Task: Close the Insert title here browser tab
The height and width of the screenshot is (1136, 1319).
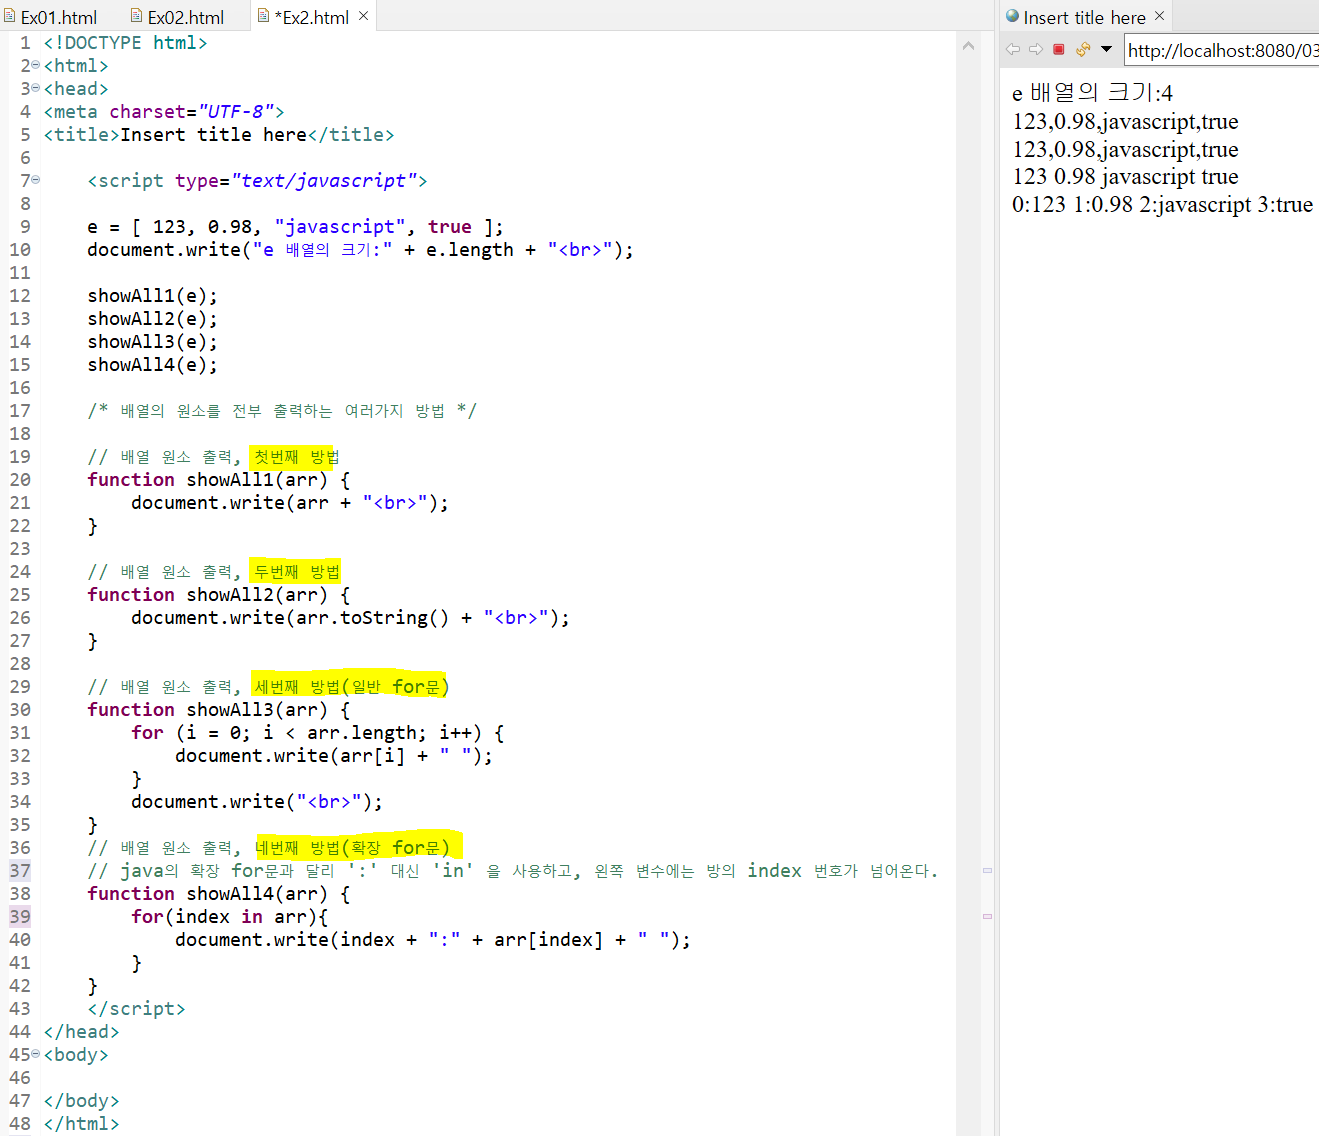Action: (x=1159, y=16)
